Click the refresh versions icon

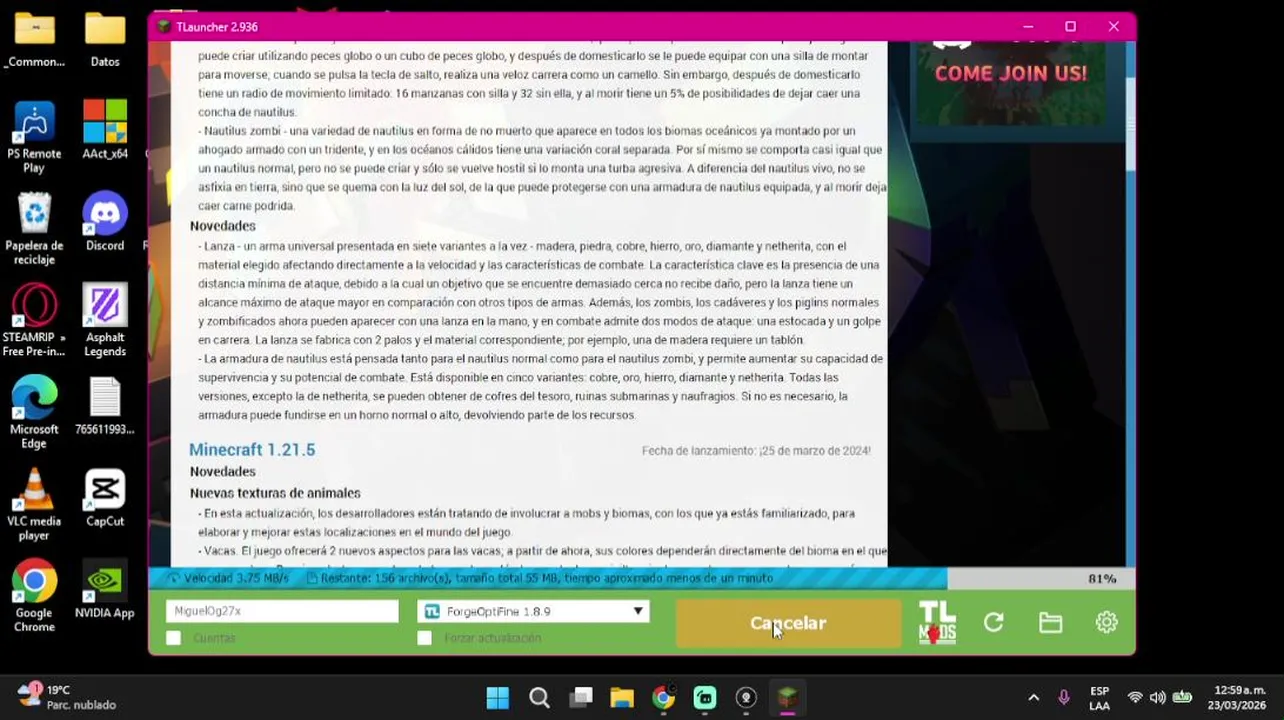tap(993, 622)
